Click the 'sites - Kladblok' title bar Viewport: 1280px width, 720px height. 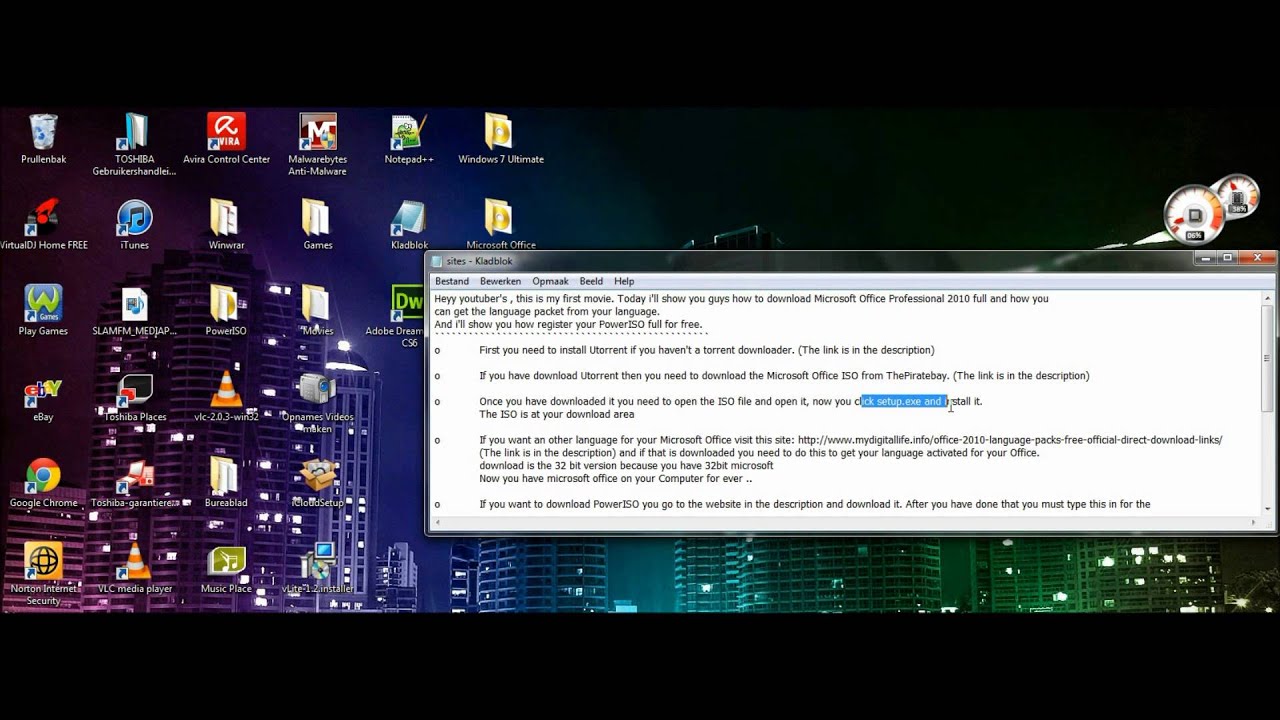(x=810, y=261)
